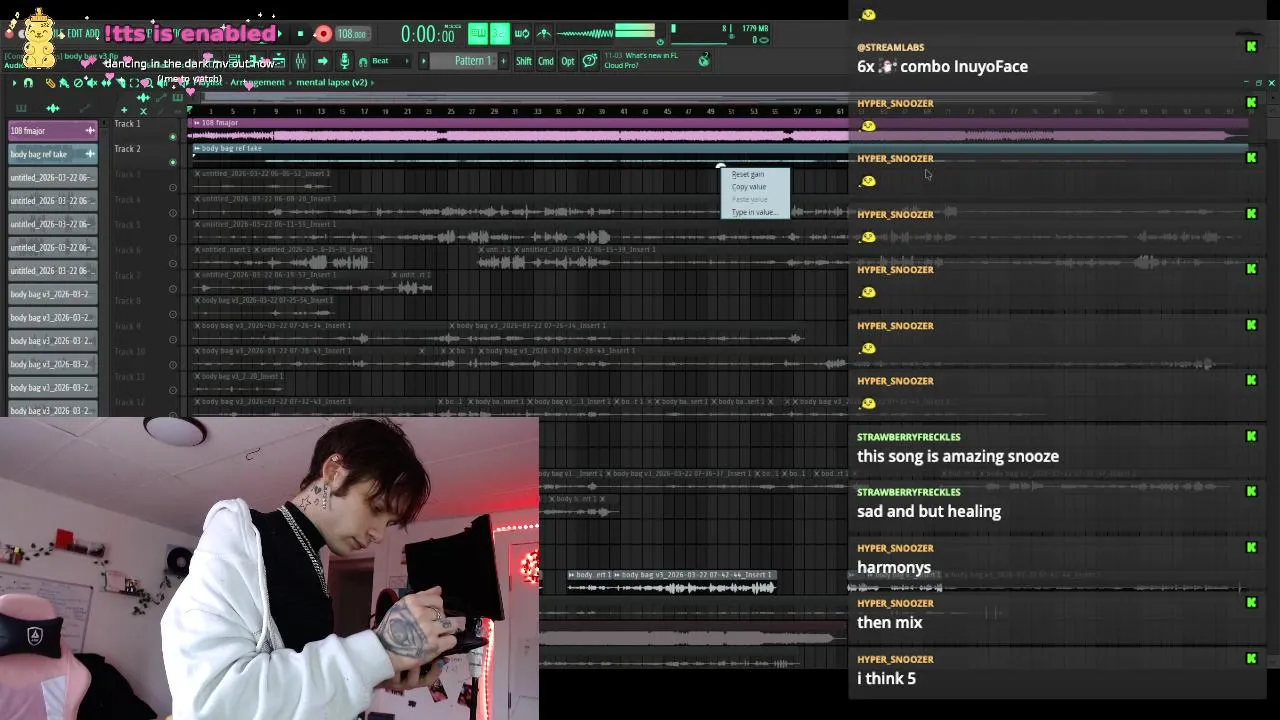The image size is (1280, 720).
Task: Choose Reset gain in the context menu
Action: 748,174
